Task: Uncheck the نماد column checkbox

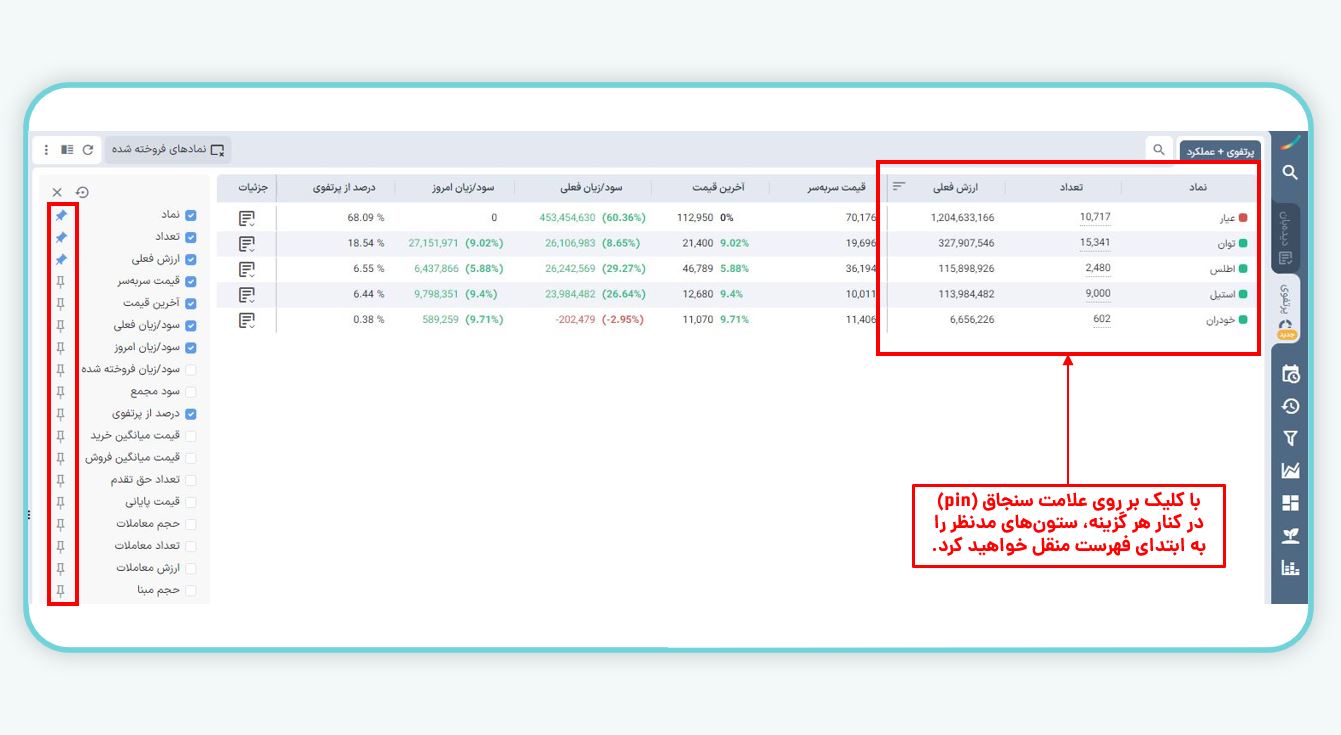Action: (191, 215)
